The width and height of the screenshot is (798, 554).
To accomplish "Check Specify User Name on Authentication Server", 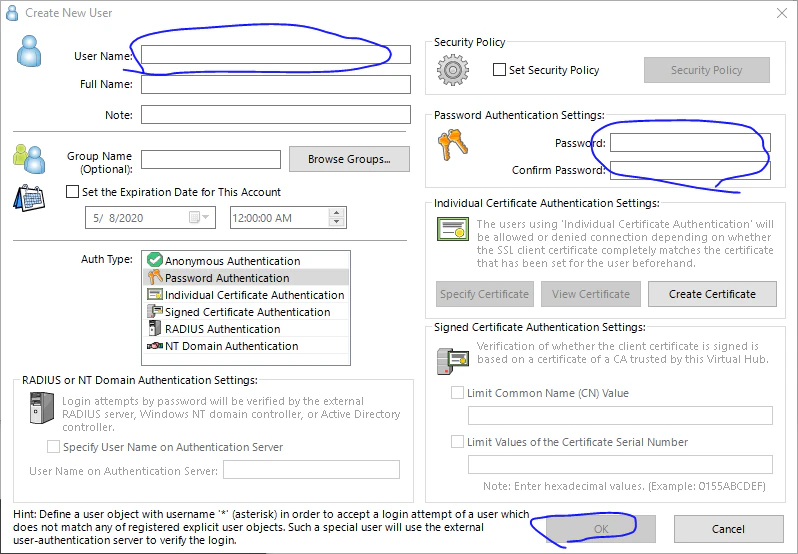I will point(53,447).
